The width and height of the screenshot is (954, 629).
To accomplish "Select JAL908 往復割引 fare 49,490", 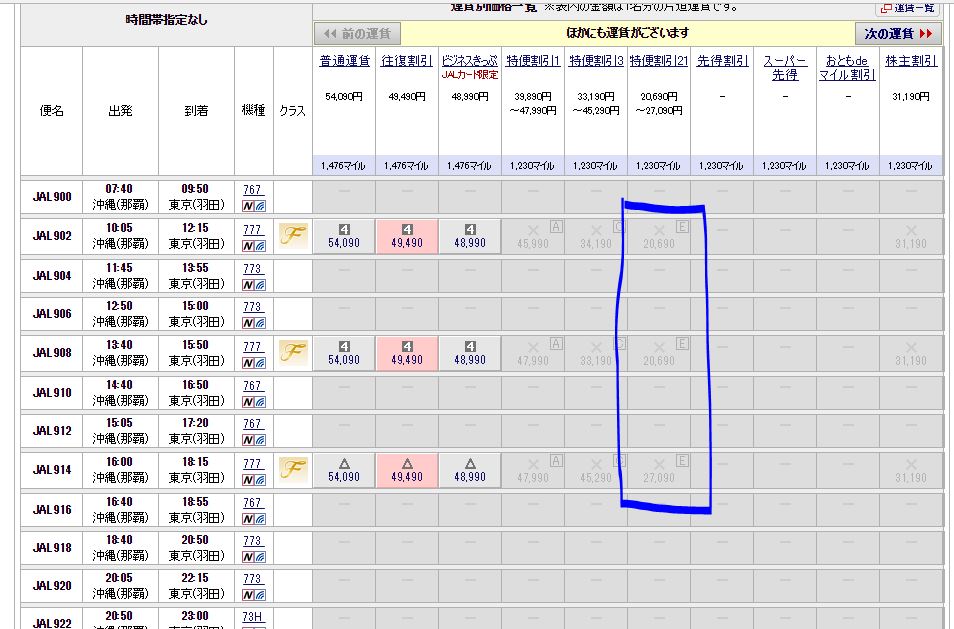I will tap(407, 353).
